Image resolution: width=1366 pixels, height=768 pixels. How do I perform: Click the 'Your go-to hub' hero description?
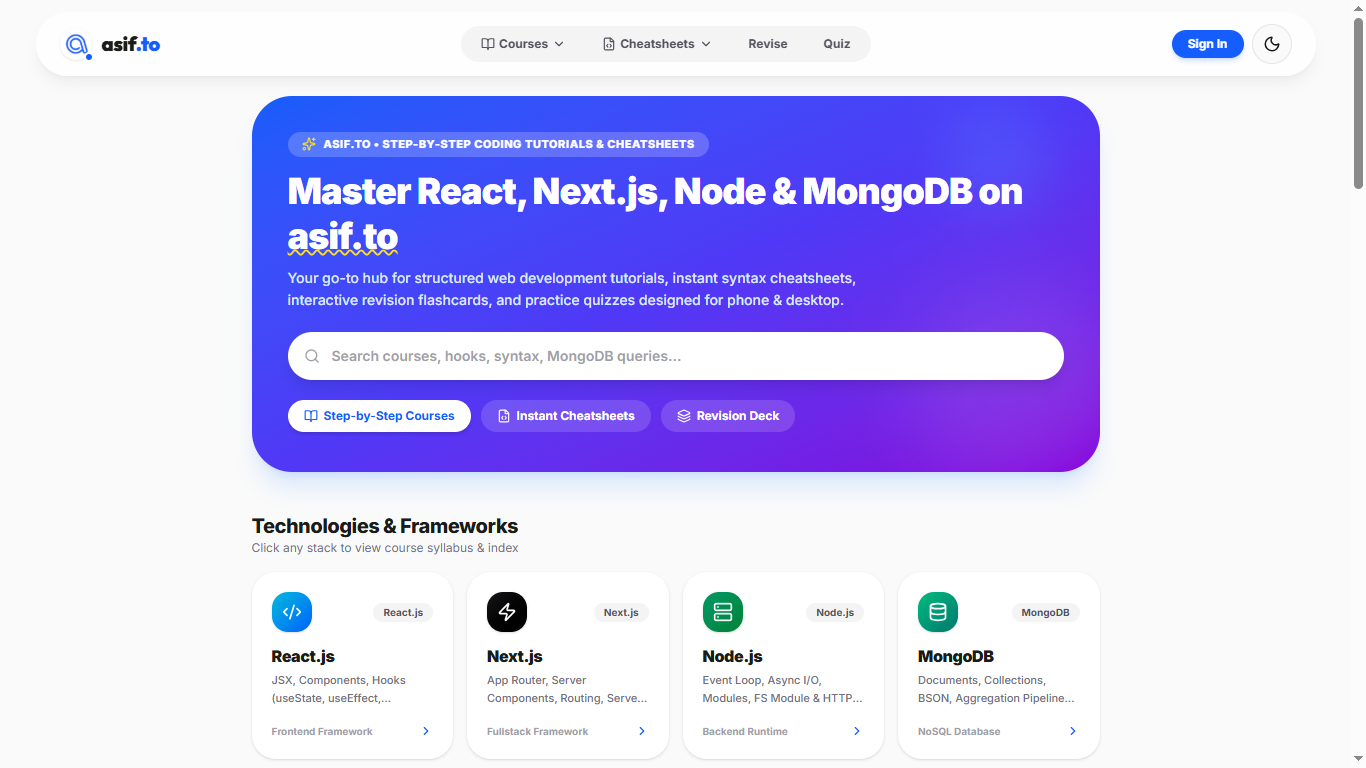pos(572,289)
